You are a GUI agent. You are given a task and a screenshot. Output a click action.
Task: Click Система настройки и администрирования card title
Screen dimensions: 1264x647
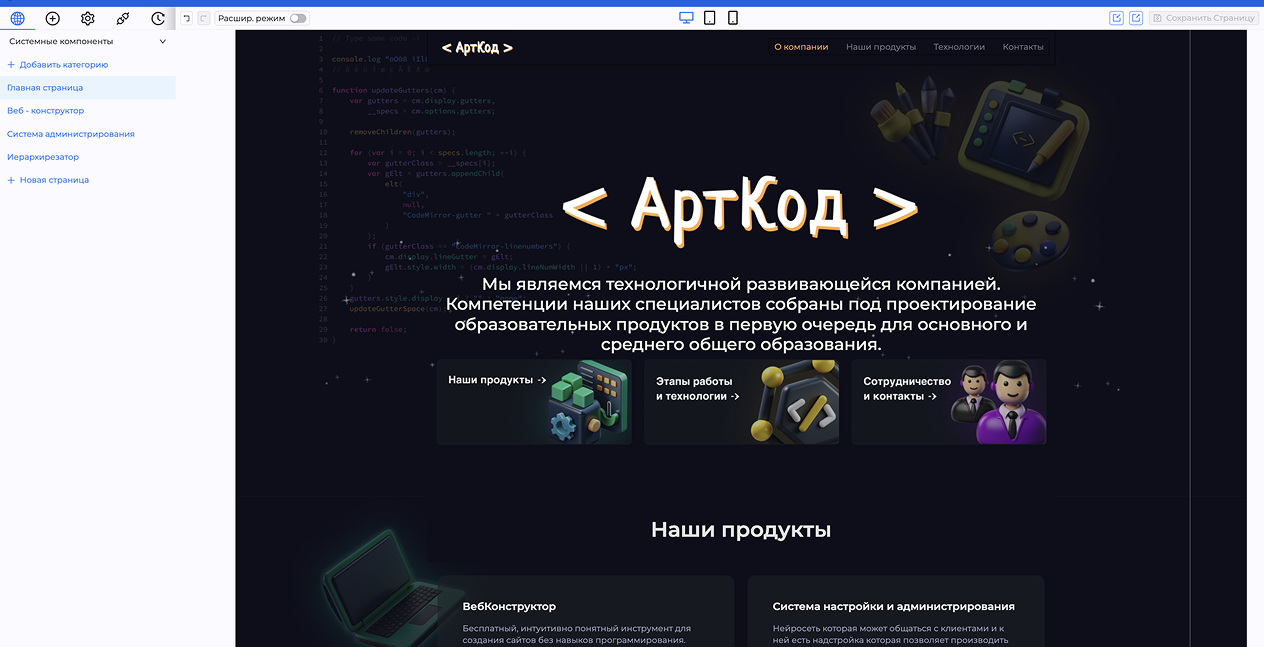pos(894,606)
